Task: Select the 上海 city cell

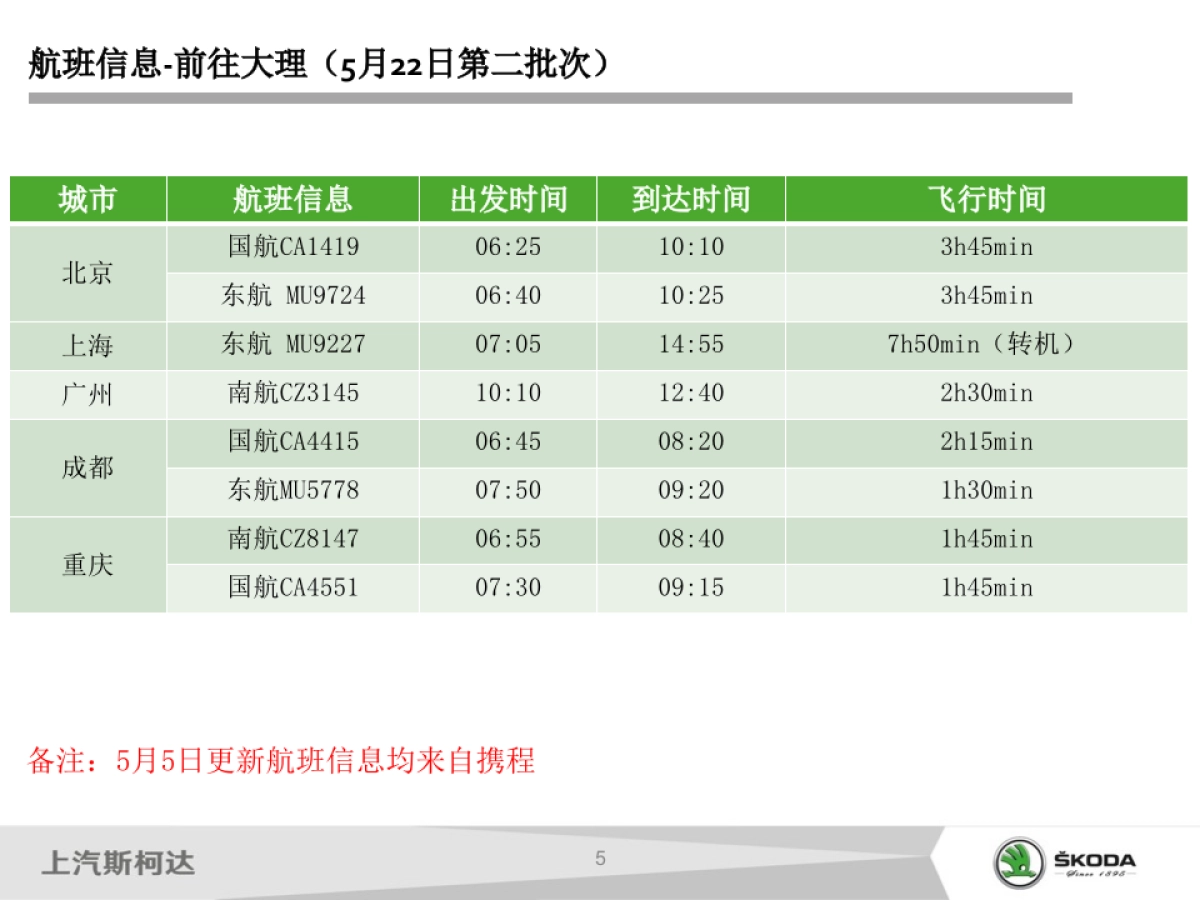Action: pos(87,345)
